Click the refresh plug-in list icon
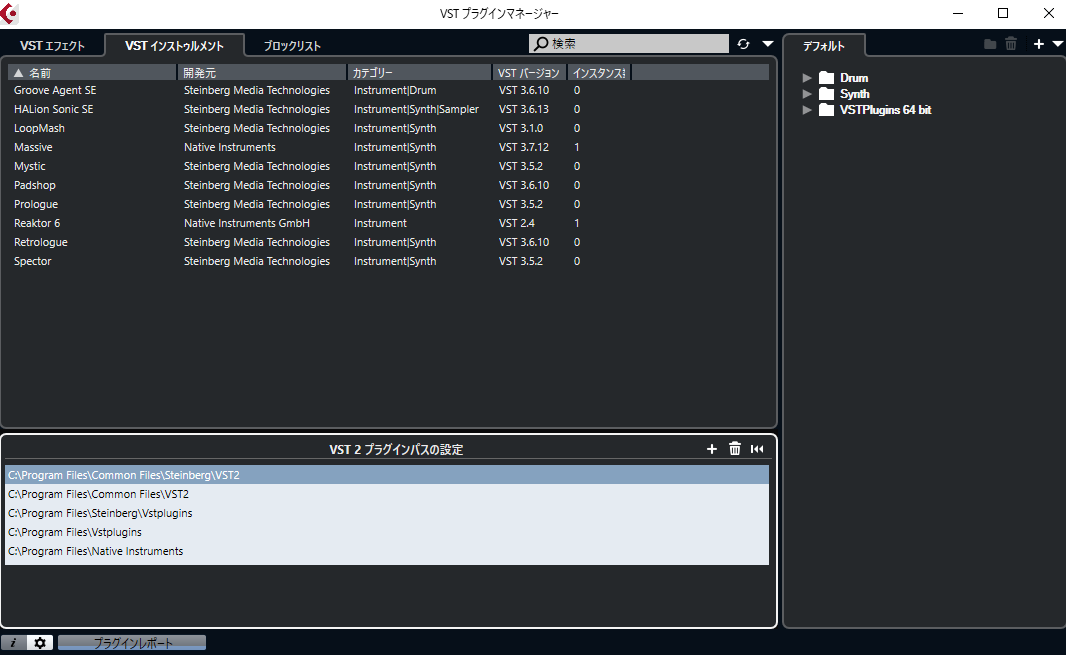Viewport: 1066px width, 655px height. click(743, 44)
